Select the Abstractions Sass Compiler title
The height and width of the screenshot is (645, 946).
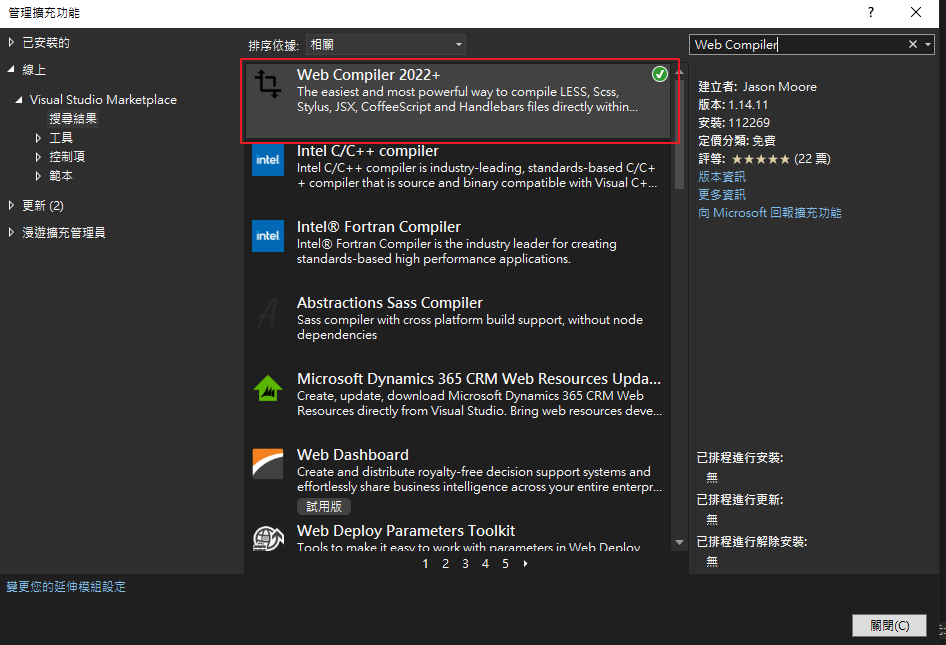(x=390, y=303)
